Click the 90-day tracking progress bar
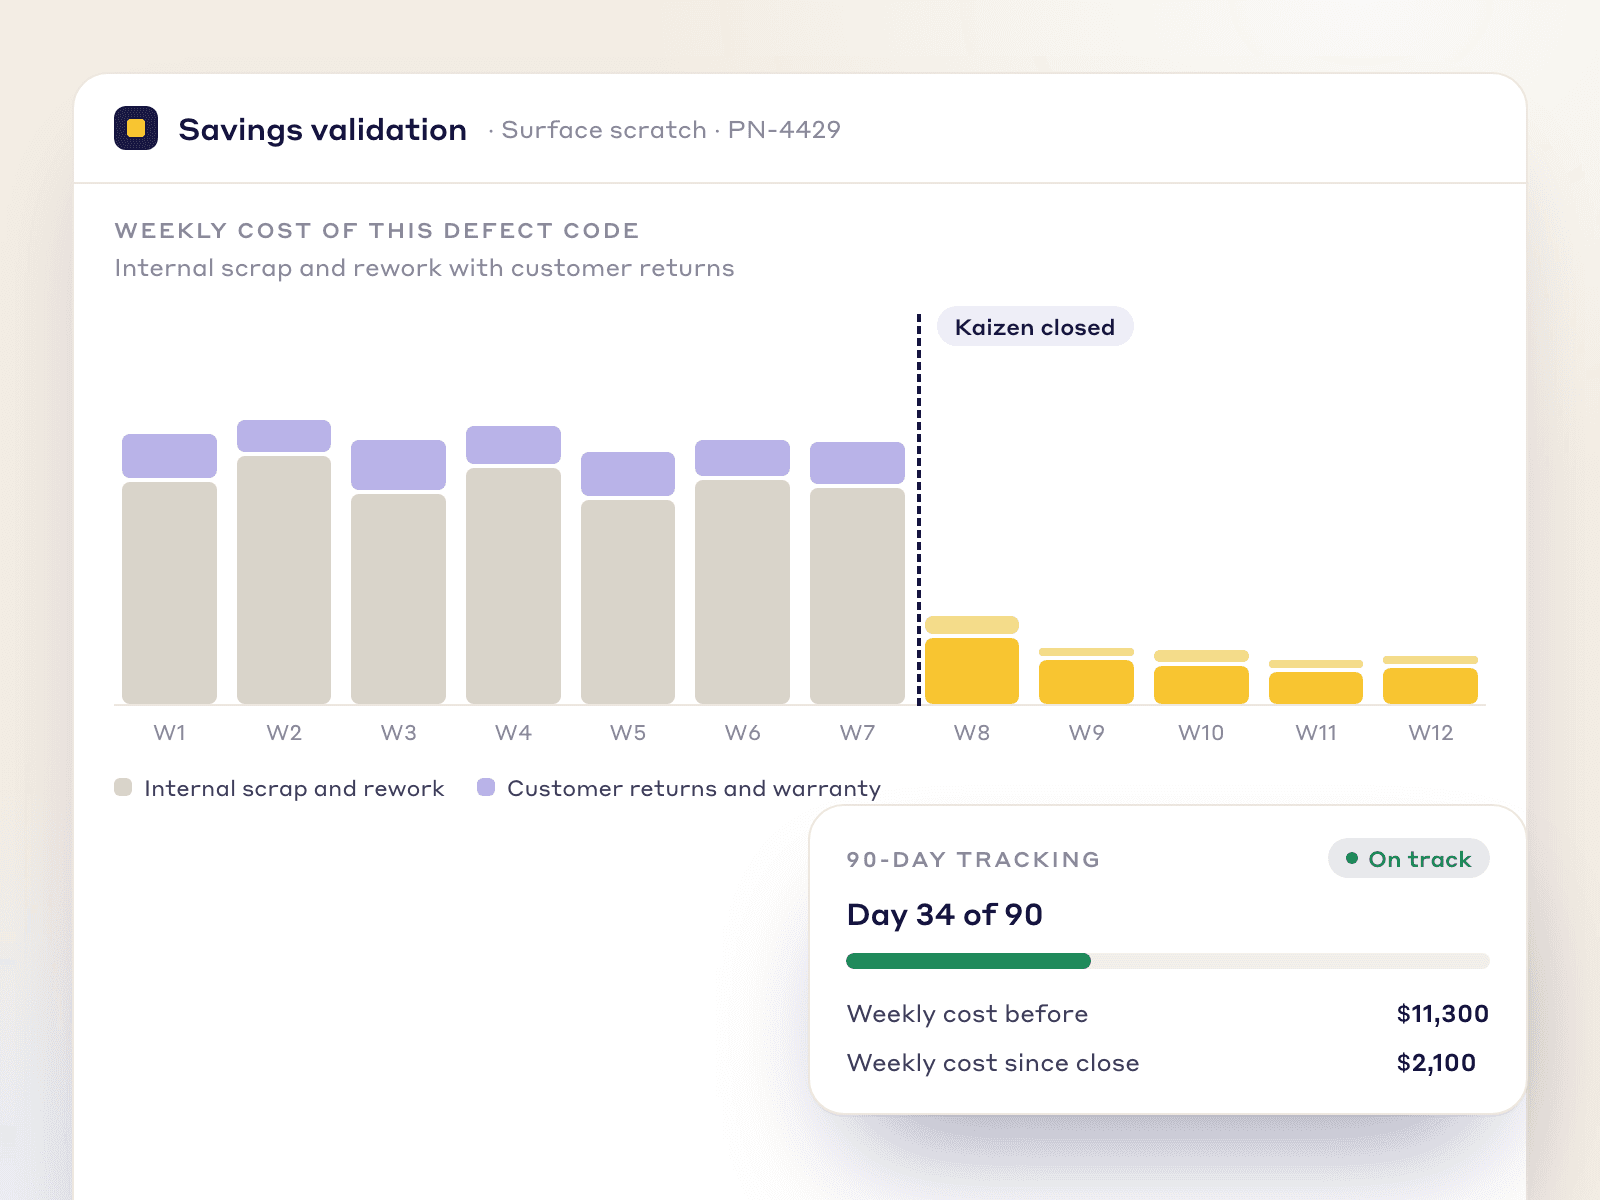The height and width of the screenshot is (1200, 1600). coord(1168,961)
